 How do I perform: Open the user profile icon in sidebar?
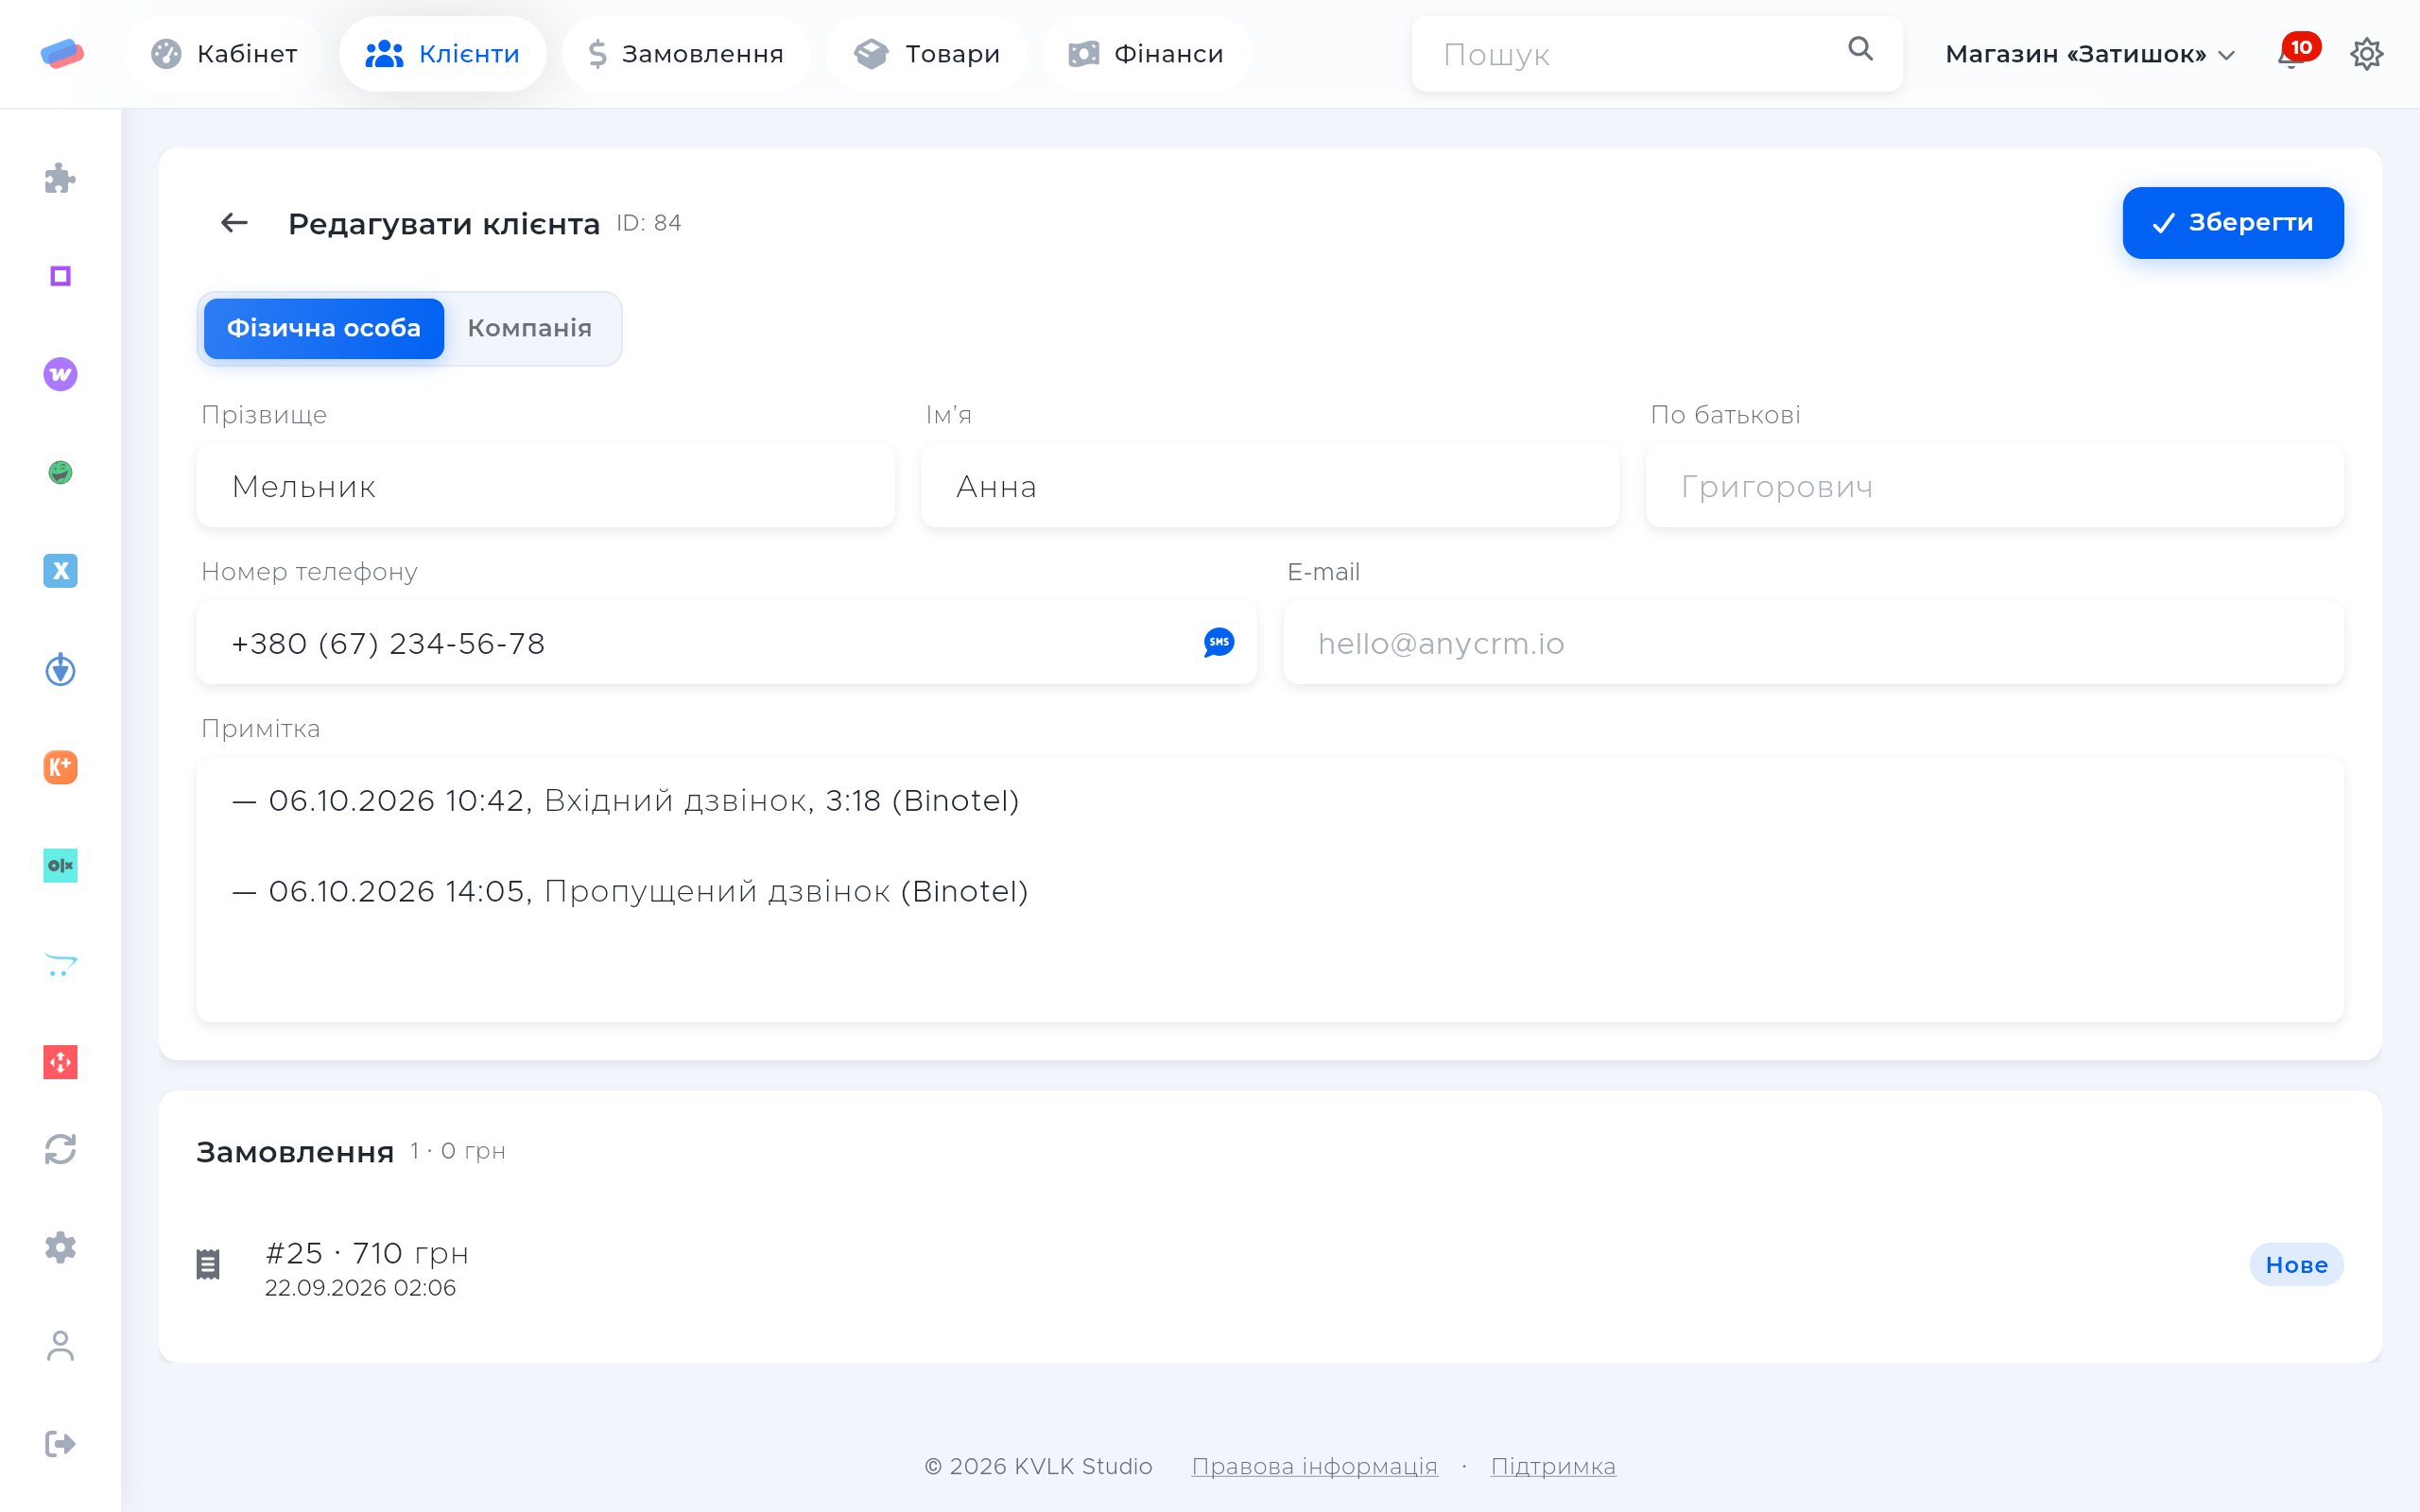pyautogui.click(x=60, y=1346)
